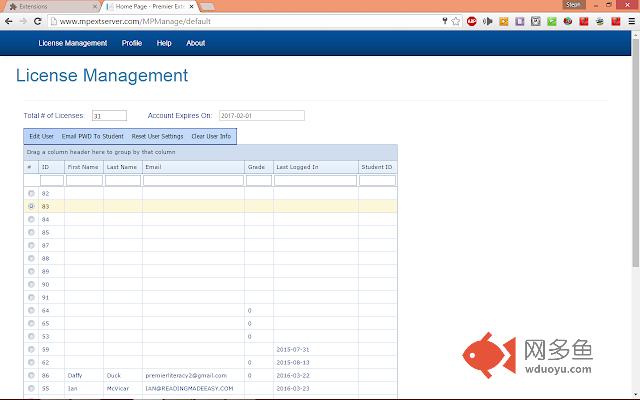Click the First Name filter box
Screen dimensions: 640x400
click(x=84, y=180)
